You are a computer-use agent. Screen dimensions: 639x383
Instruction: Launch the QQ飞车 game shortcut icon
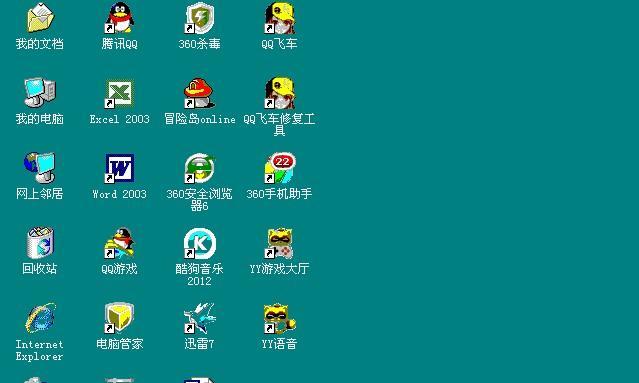[279, 18]
